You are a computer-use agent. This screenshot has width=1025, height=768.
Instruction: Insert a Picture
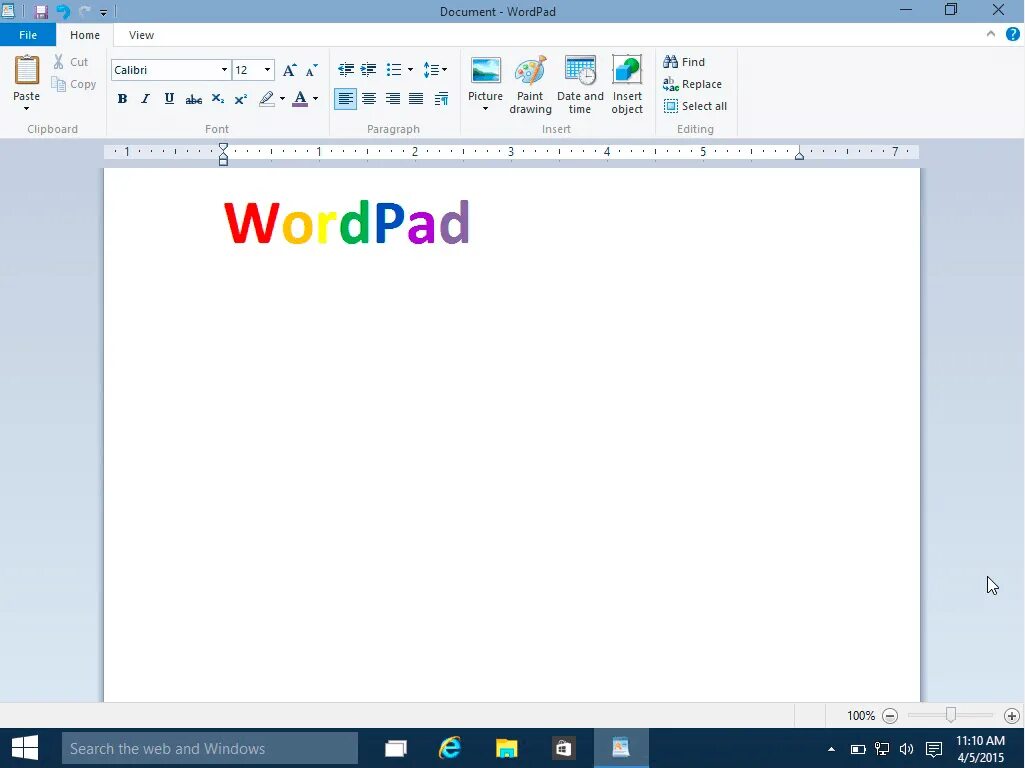click(485, 71)
